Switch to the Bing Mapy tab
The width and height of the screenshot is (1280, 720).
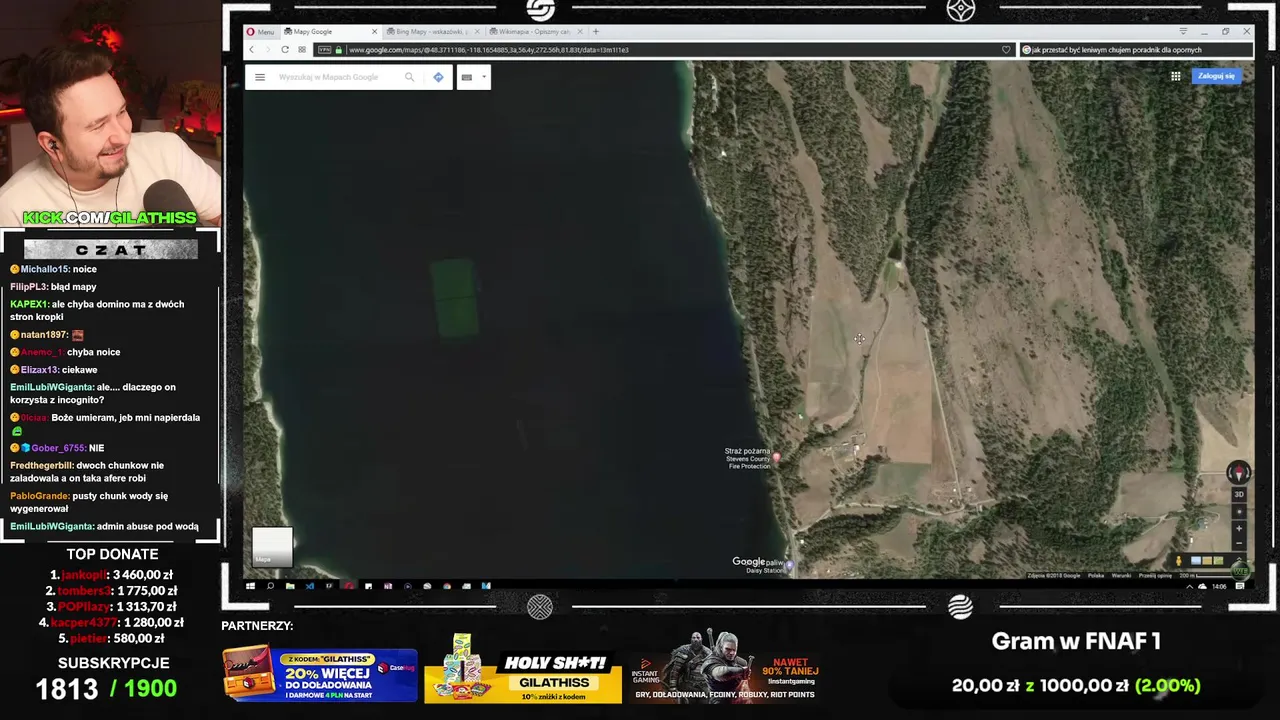coord(432,32)
